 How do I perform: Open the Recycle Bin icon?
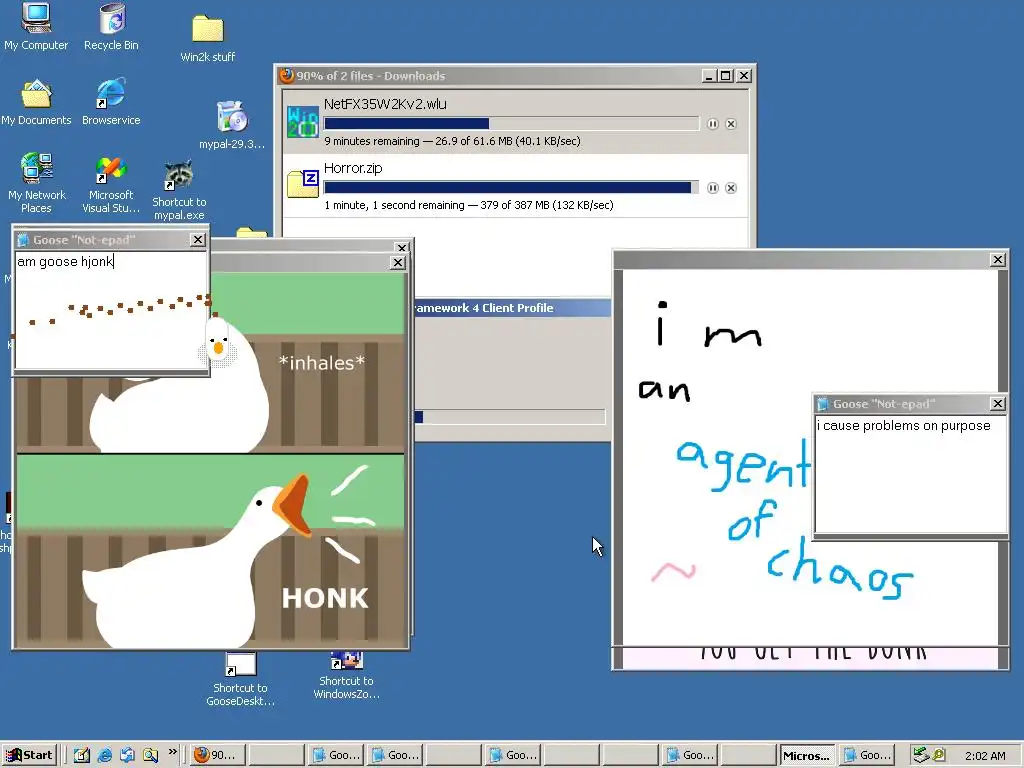tap(112, 26)
